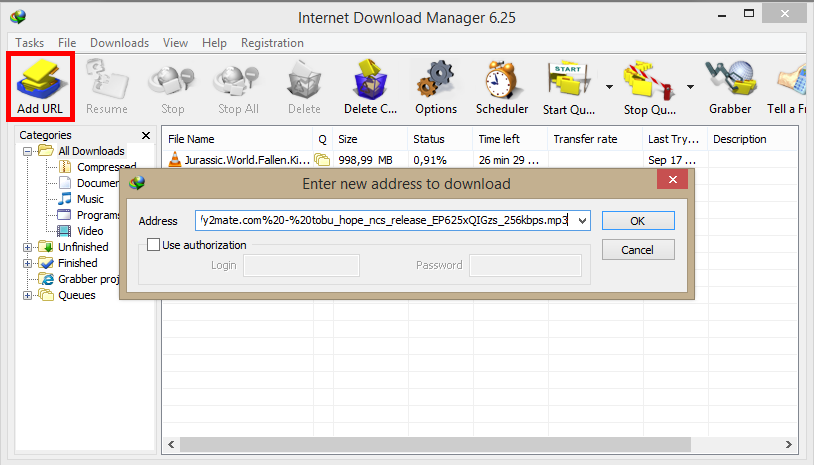Click the horizontal scrollbar thumb
The width and height of the screenshot is (814, 465).
pyautogui.click(x=435, y=444)
